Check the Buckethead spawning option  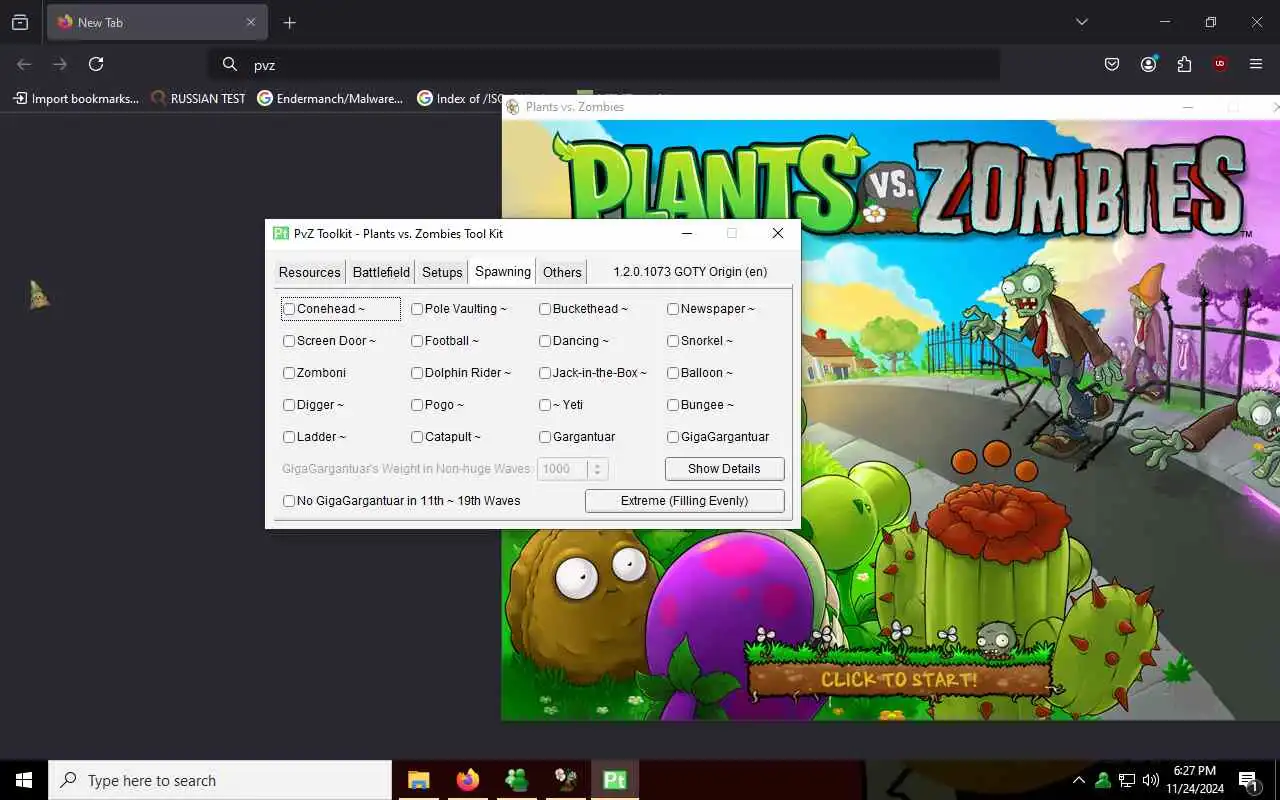(545, 309)
